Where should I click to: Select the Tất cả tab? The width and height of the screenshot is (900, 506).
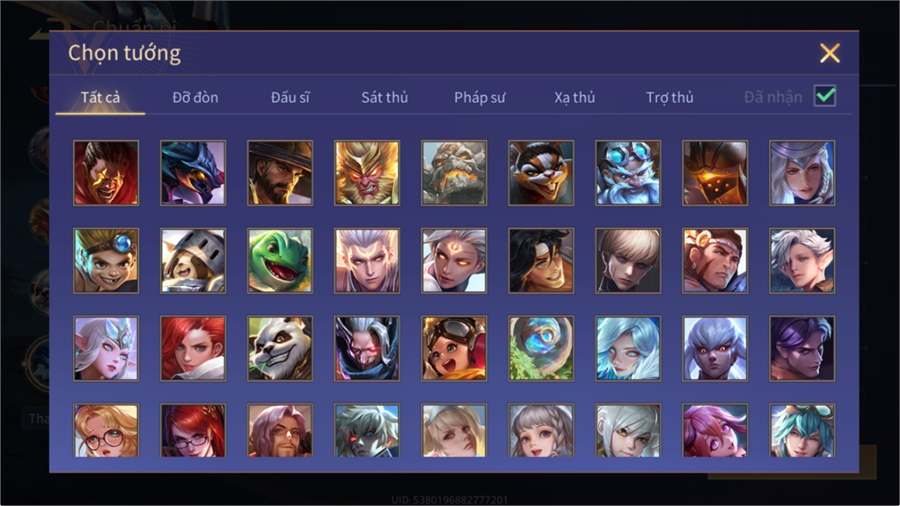coord(100,98)
